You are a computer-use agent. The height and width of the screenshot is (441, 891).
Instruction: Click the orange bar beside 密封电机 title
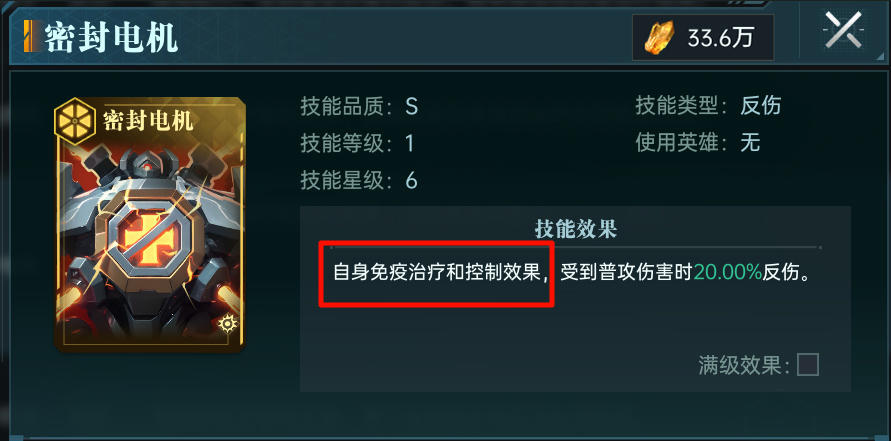(x=28, y=36)
